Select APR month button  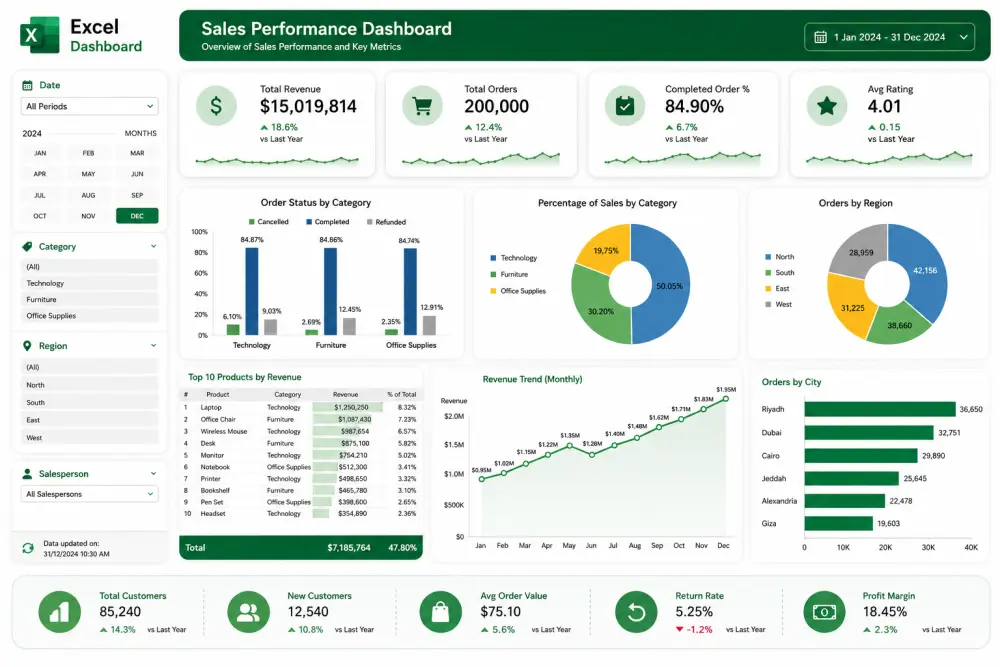pos(40,174)
